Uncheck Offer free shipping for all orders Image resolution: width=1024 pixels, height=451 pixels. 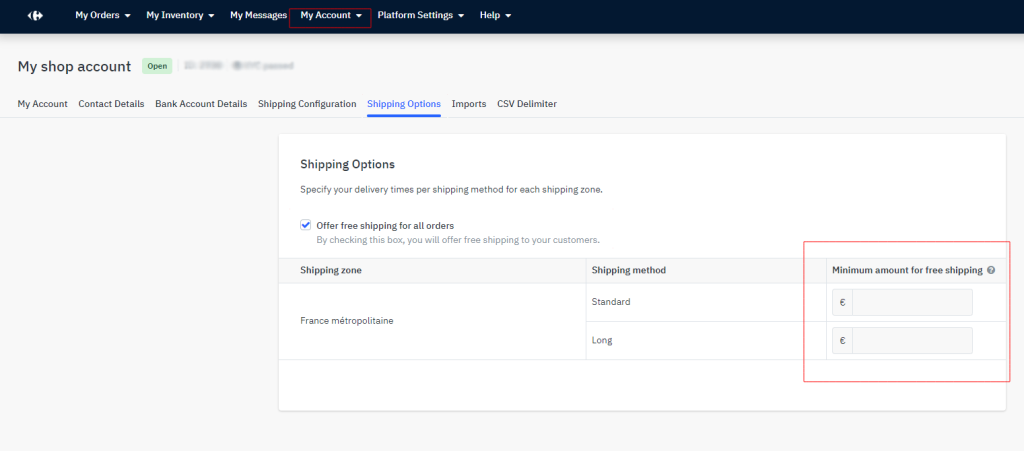pyautogui.click(x=306, y=225)
